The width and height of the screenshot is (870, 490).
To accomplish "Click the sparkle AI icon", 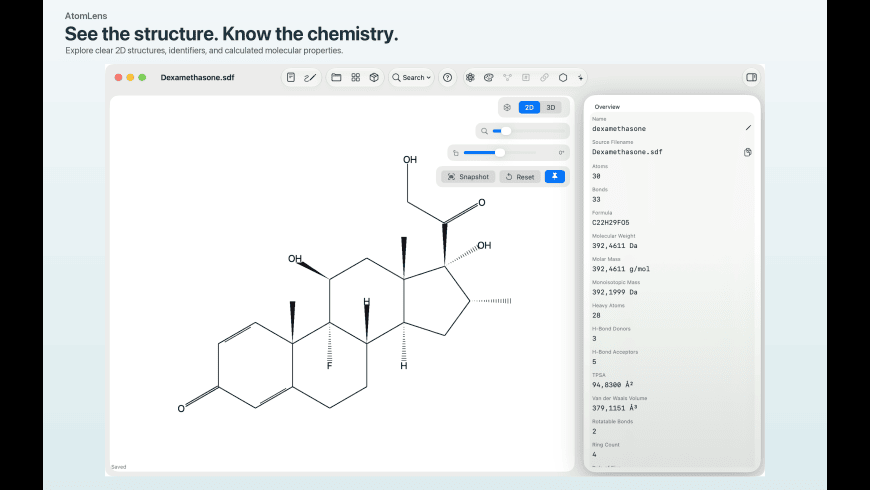I will (580, 78).
